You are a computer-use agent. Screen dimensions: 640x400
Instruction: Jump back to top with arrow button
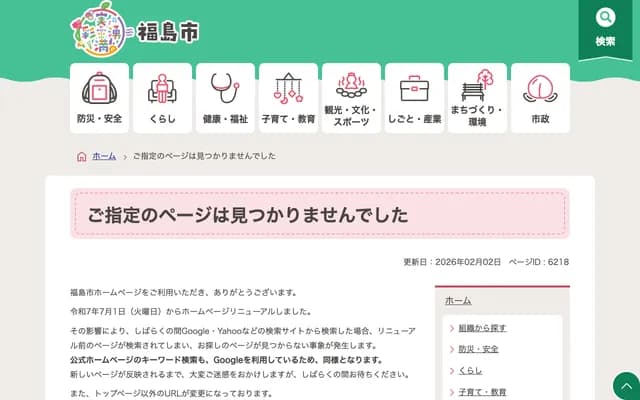627,385
